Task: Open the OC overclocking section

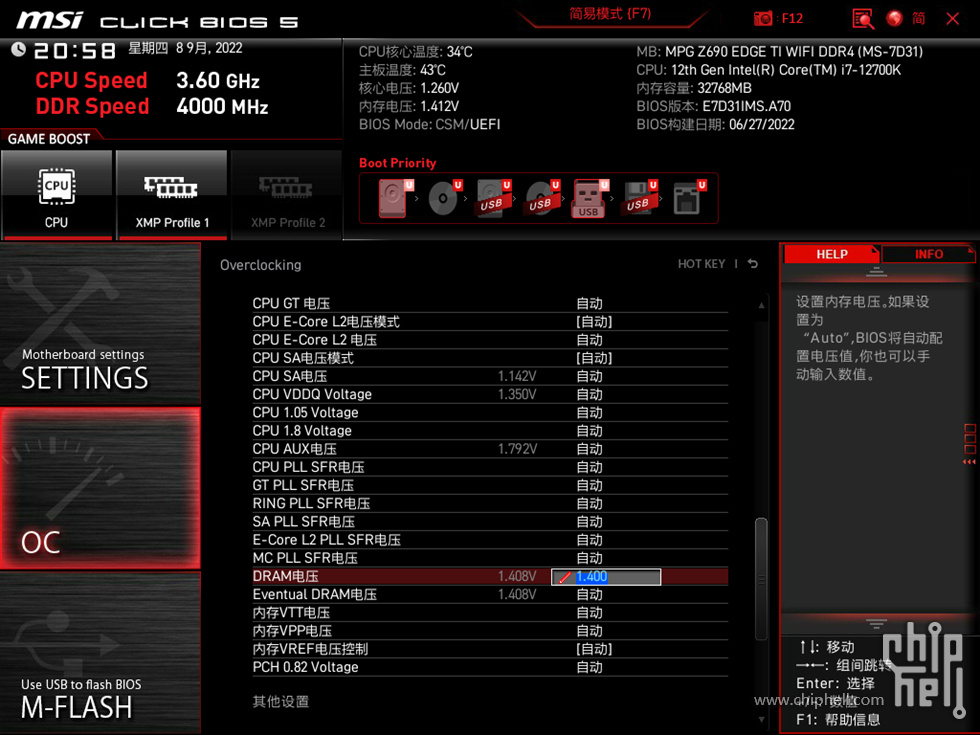Action: (100, 488)
